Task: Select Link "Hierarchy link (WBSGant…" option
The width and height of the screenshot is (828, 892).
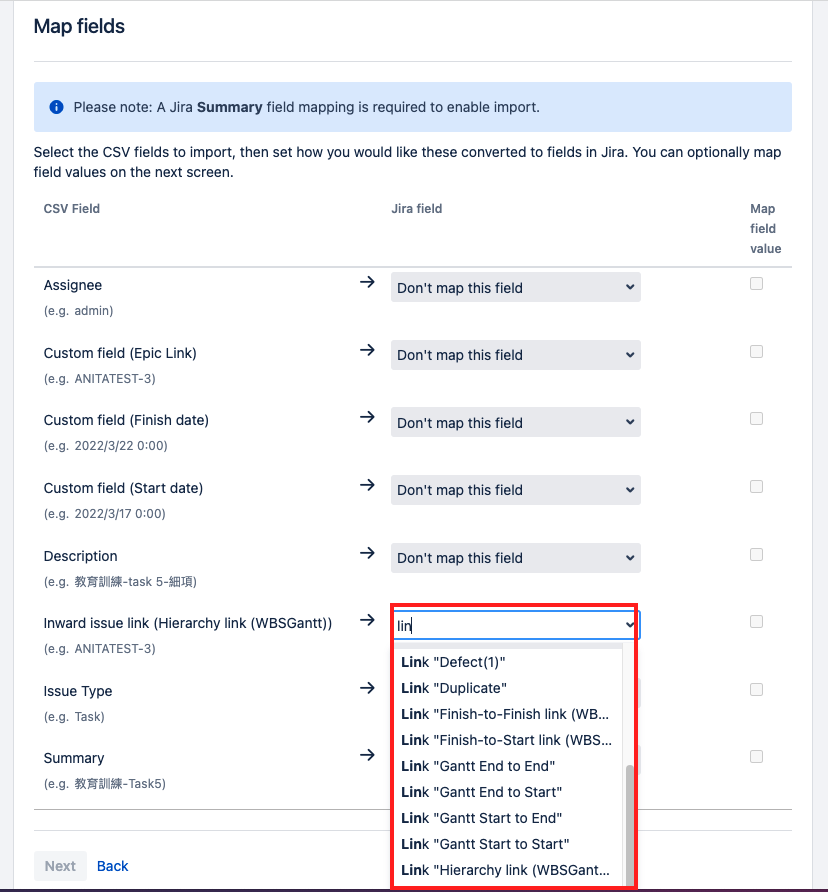Action: pyautogui.click(x=509, y=870)
